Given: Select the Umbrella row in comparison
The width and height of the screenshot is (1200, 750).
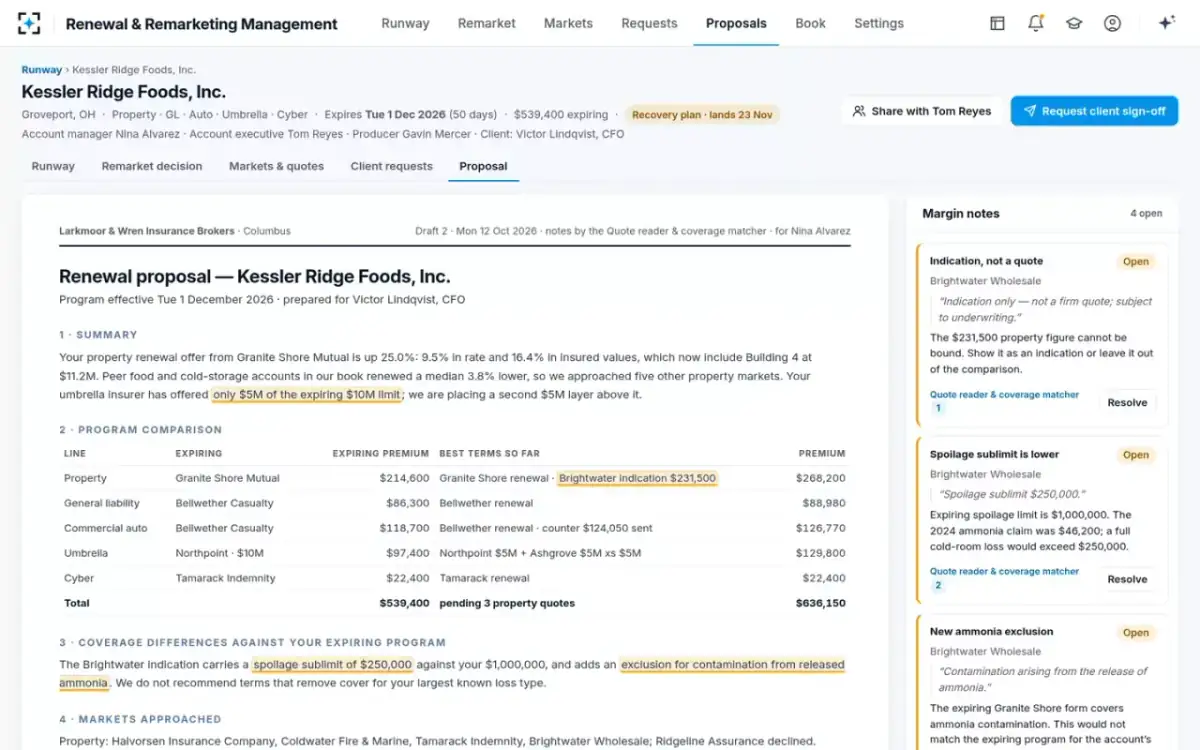Looking at the screenshot, I should (x=455, y=553).
